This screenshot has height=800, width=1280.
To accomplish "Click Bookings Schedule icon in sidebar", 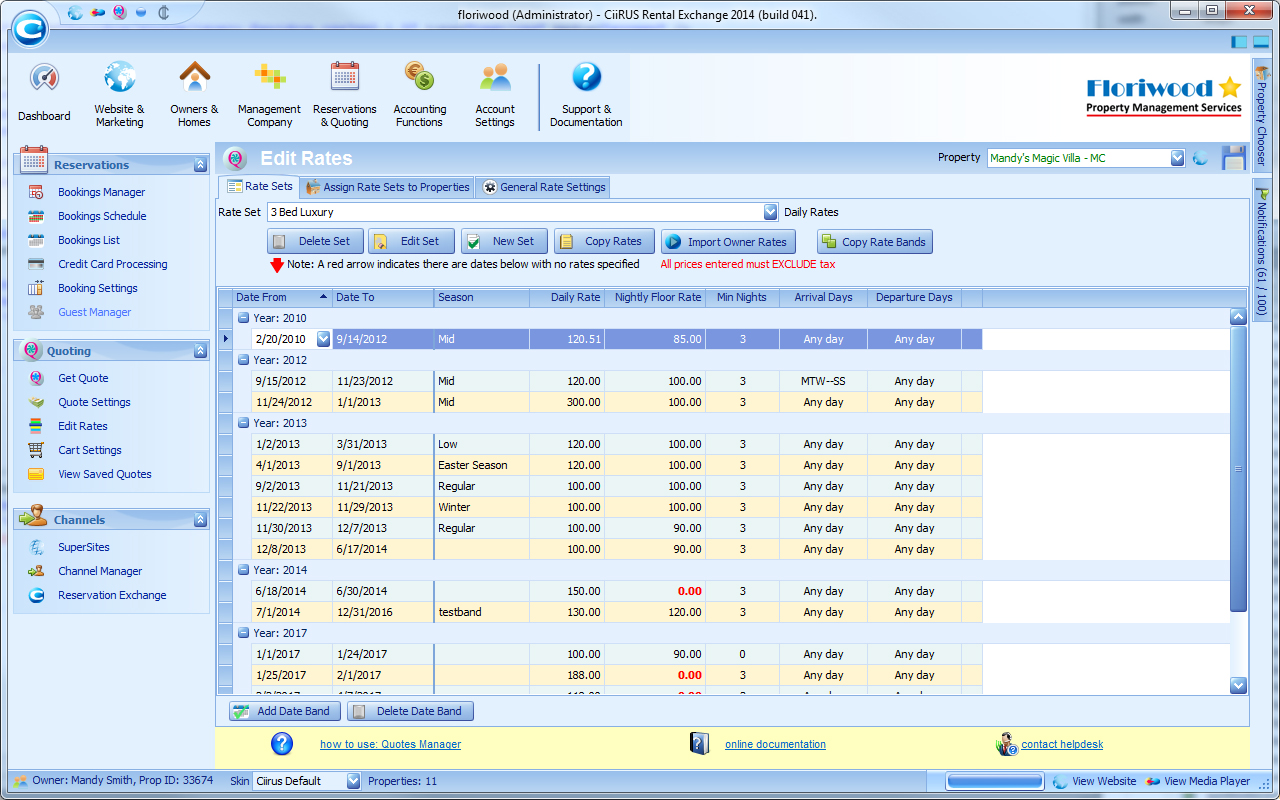I will (x=36, y=216).
